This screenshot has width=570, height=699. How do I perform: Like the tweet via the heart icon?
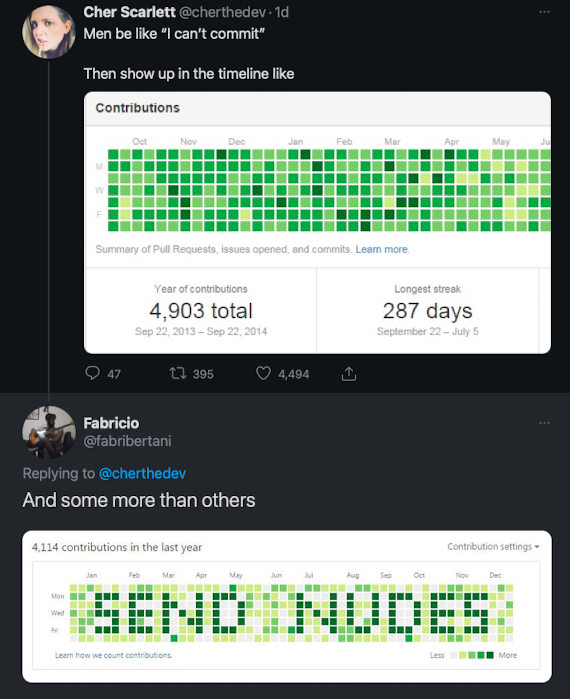(263, 373)
